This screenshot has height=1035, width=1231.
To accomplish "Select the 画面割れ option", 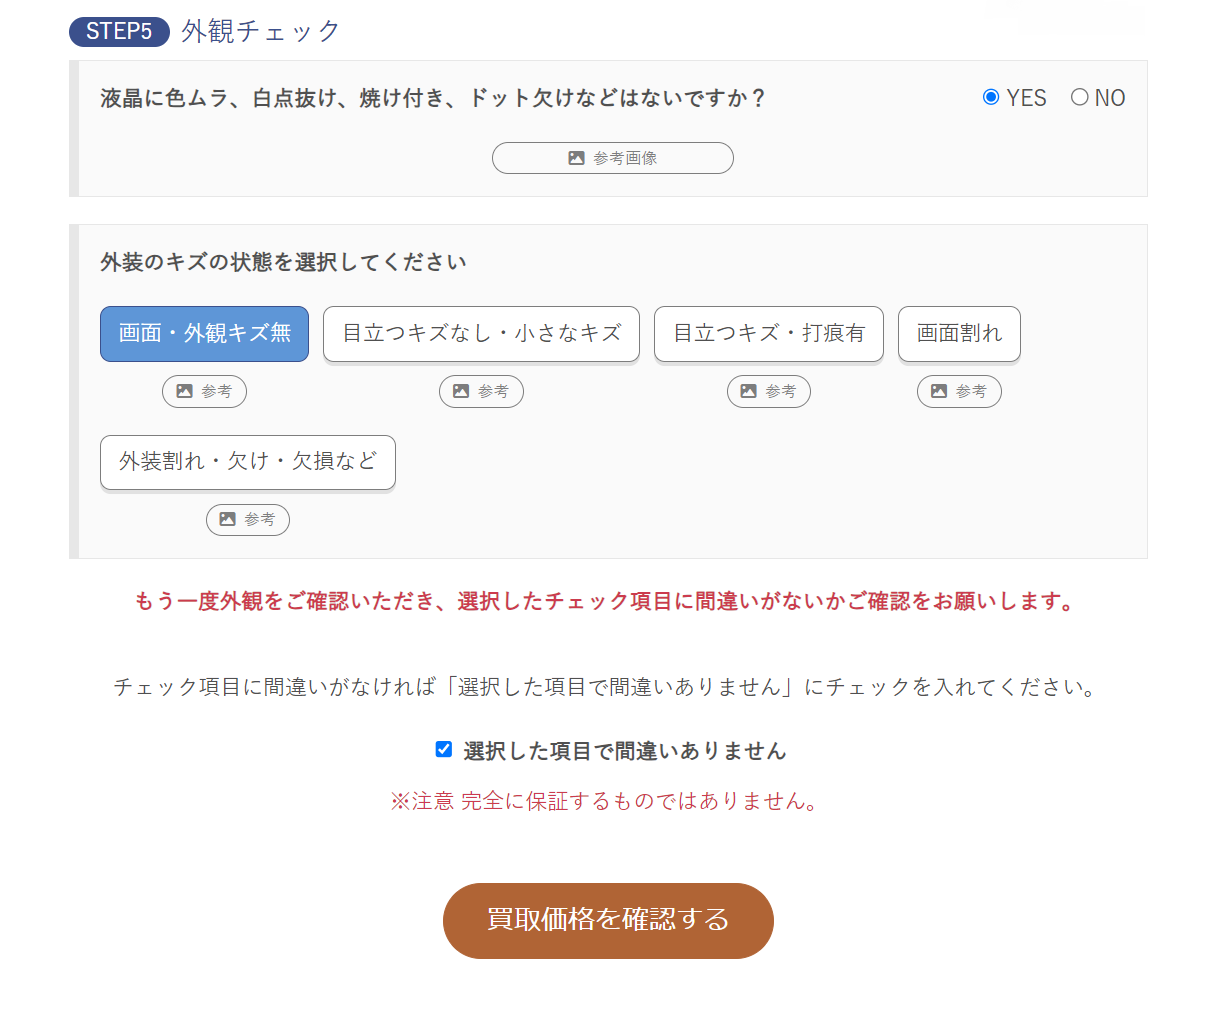I will point(959,334).
